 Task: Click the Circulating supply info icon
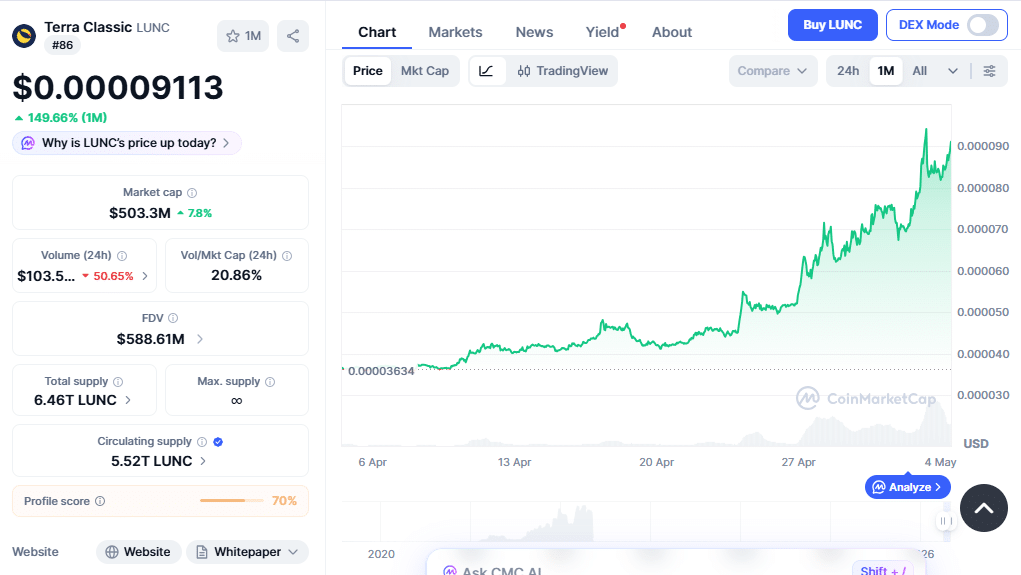(202, 442)
